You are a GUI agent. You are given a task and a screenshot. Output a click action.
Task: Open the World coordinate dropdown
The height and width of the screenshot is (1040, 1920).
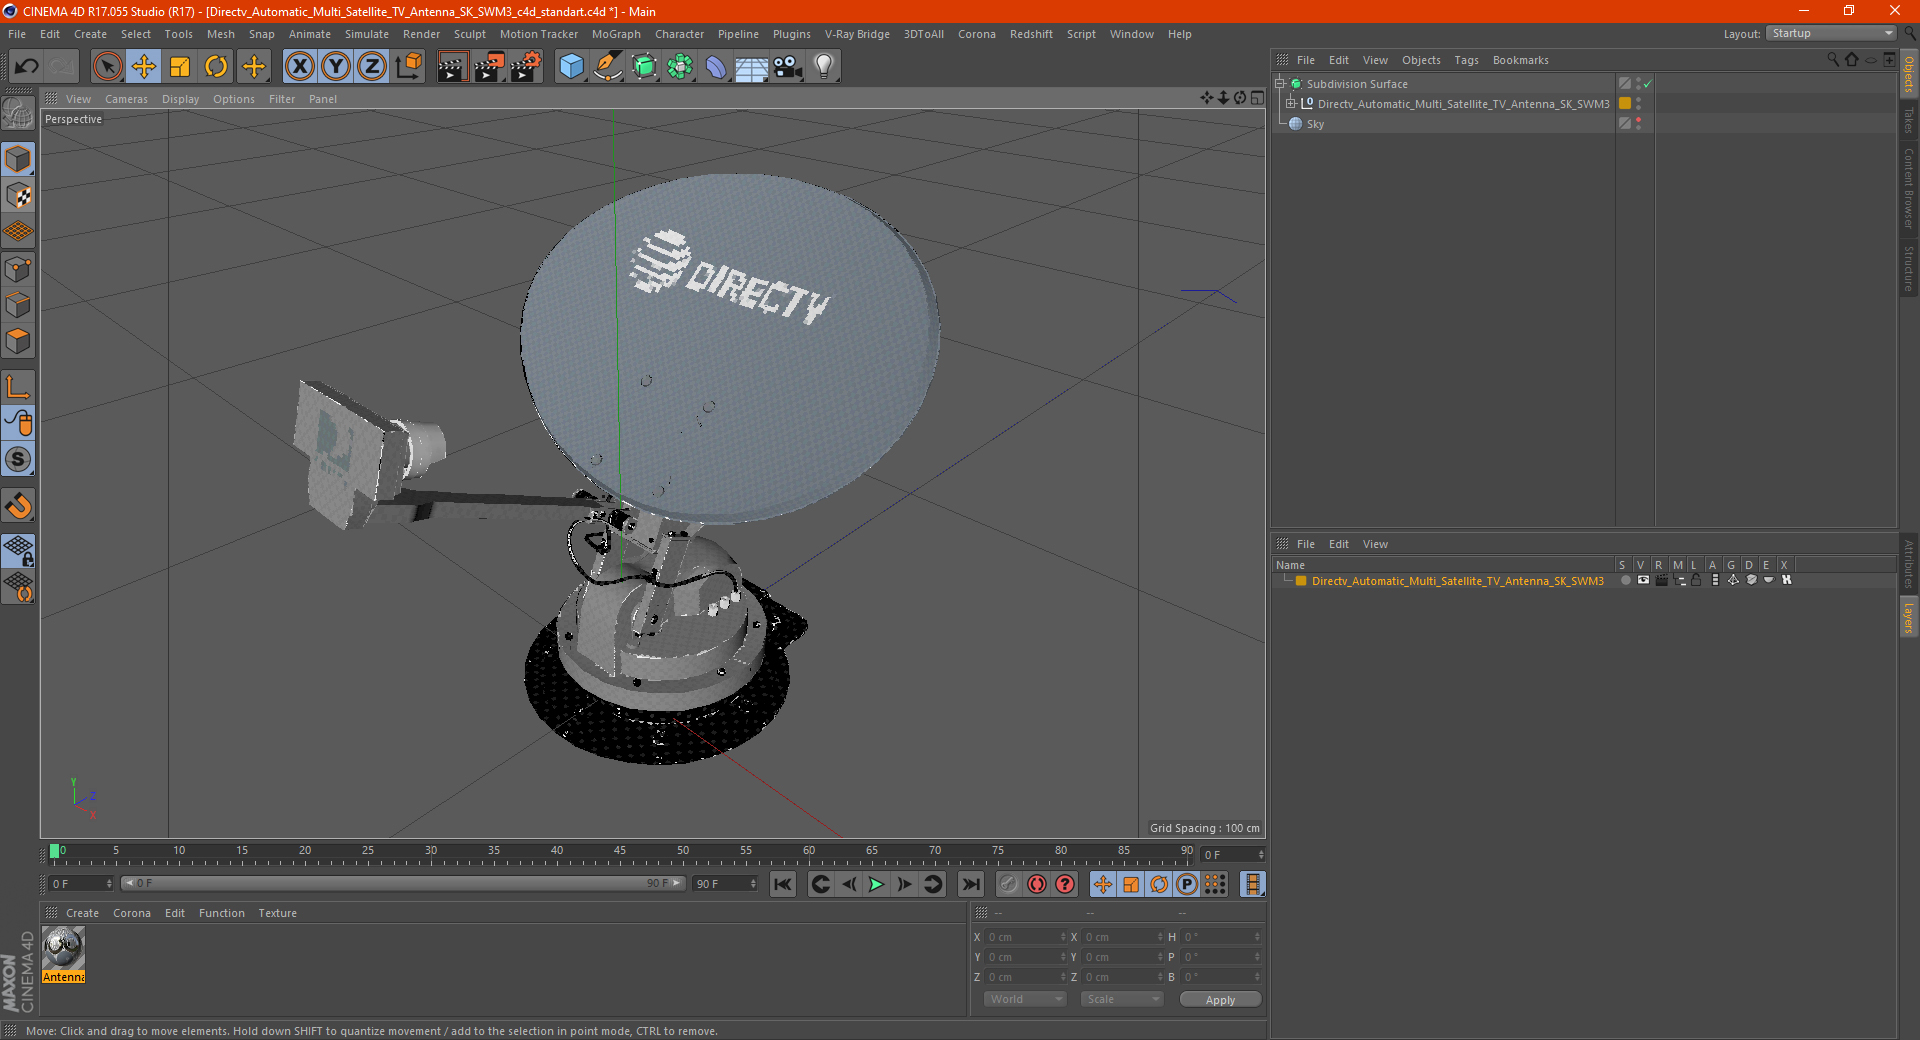click(x=1025, y=1000)
